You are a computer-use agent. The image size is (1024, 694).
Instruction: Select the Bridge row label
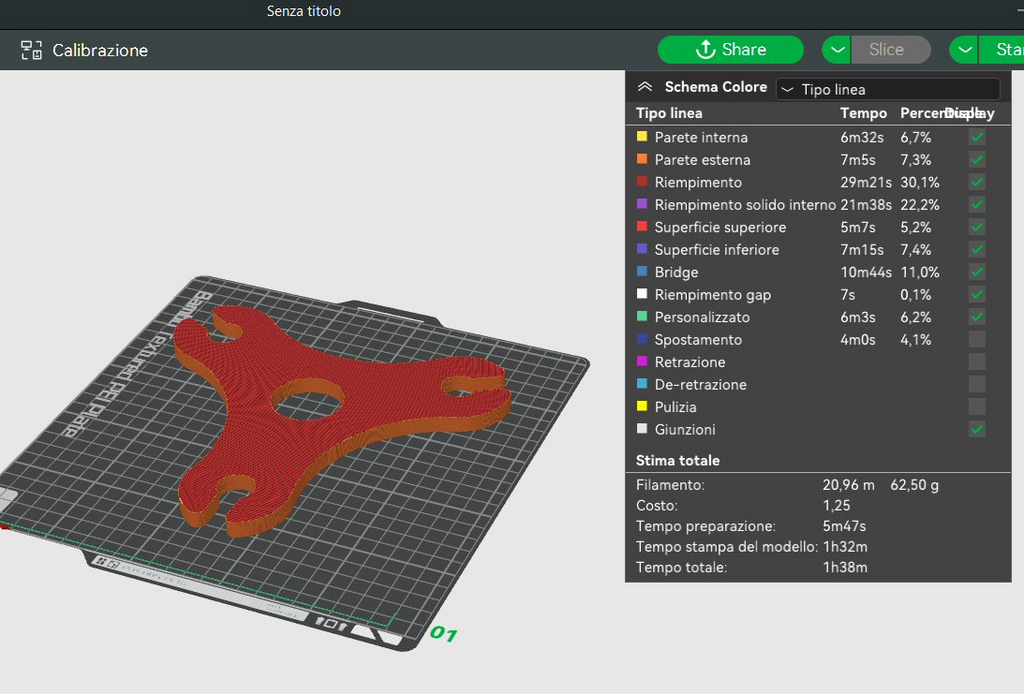point(676,272)
